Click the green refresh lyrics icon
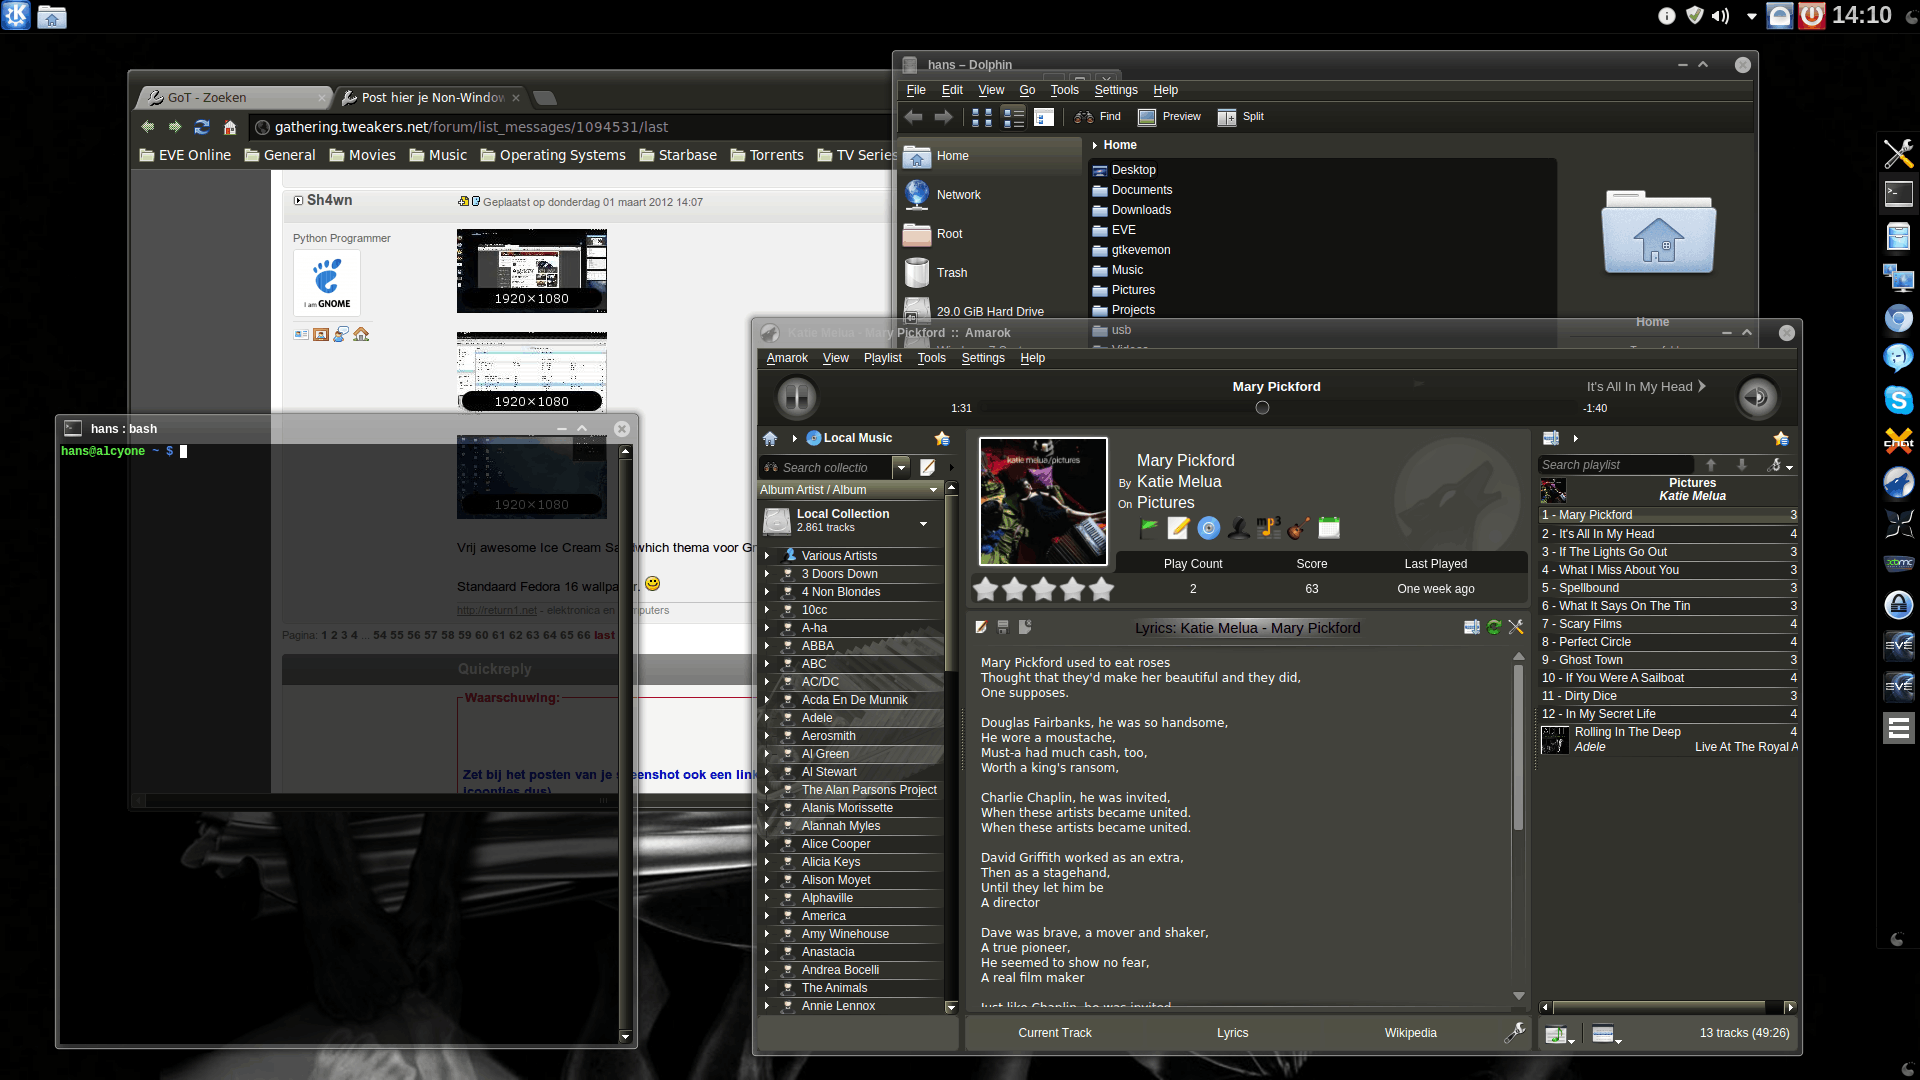Image resolution: width=1920 pixels, height=1080 pixels. (1493, 627)
